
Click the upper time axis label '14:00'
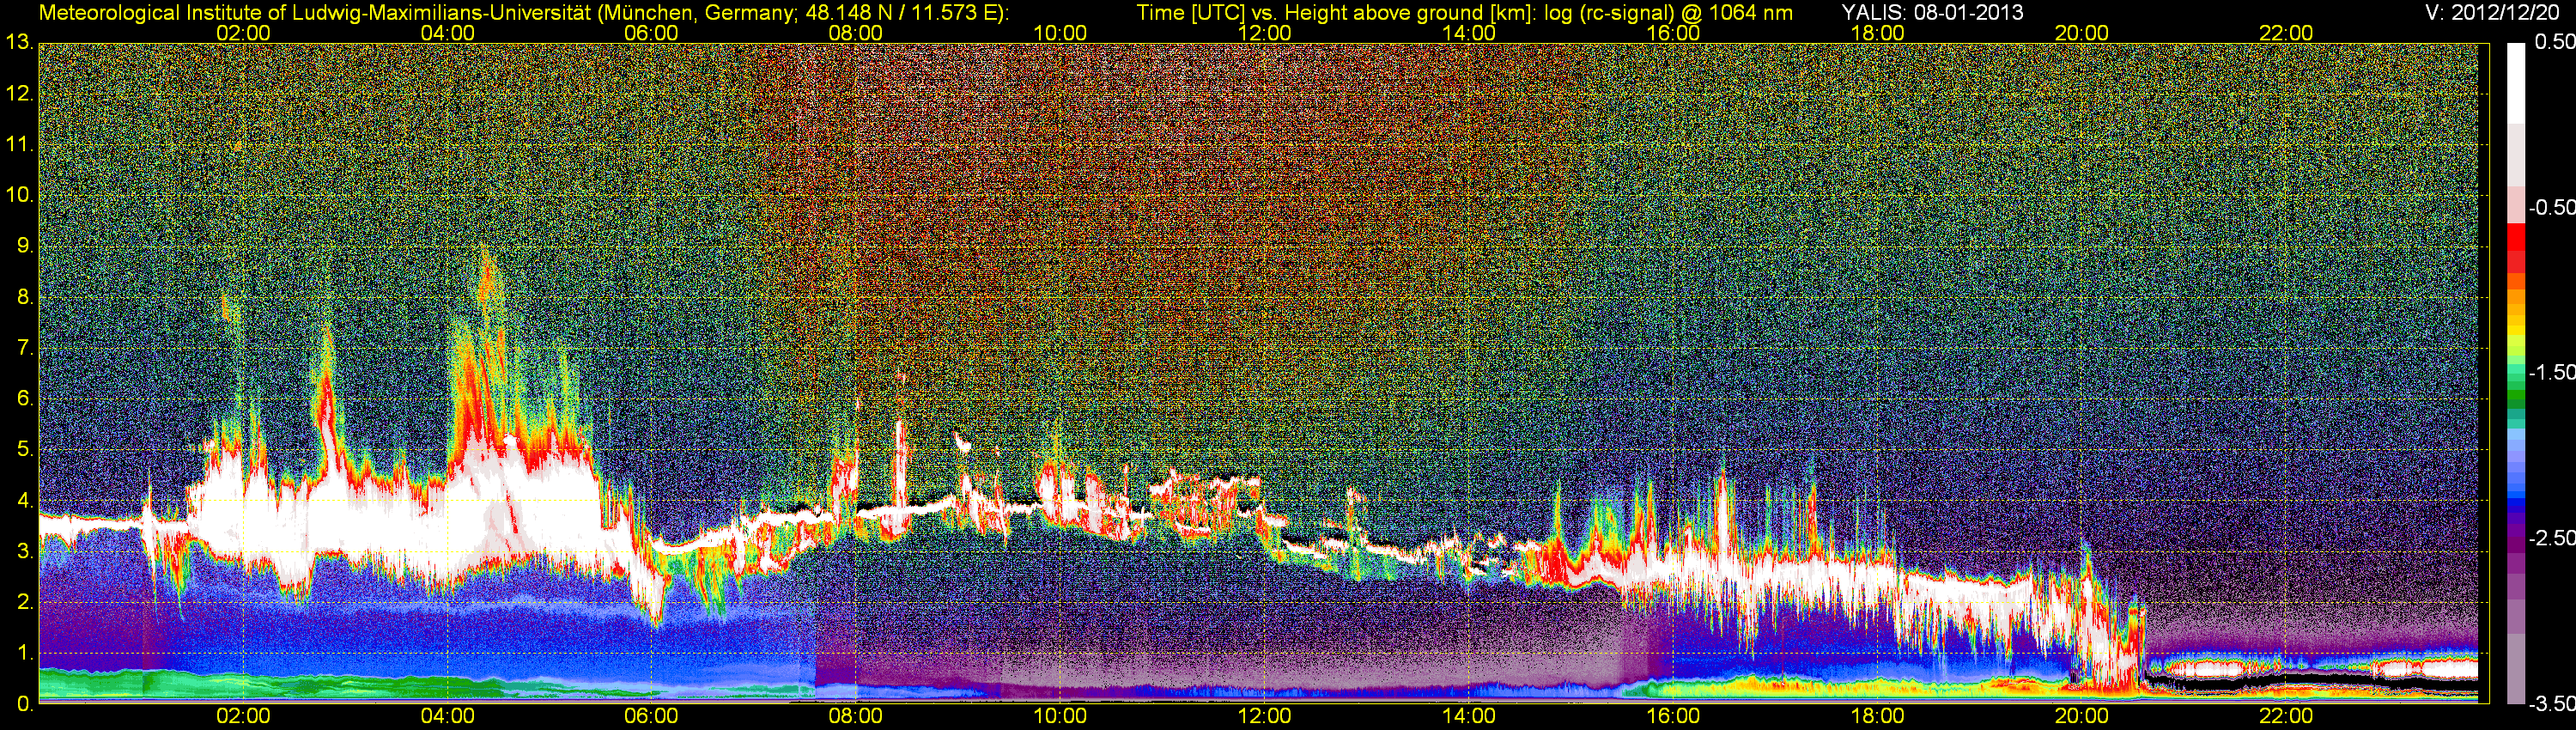pyautogui.click(x=1469, y=33)
